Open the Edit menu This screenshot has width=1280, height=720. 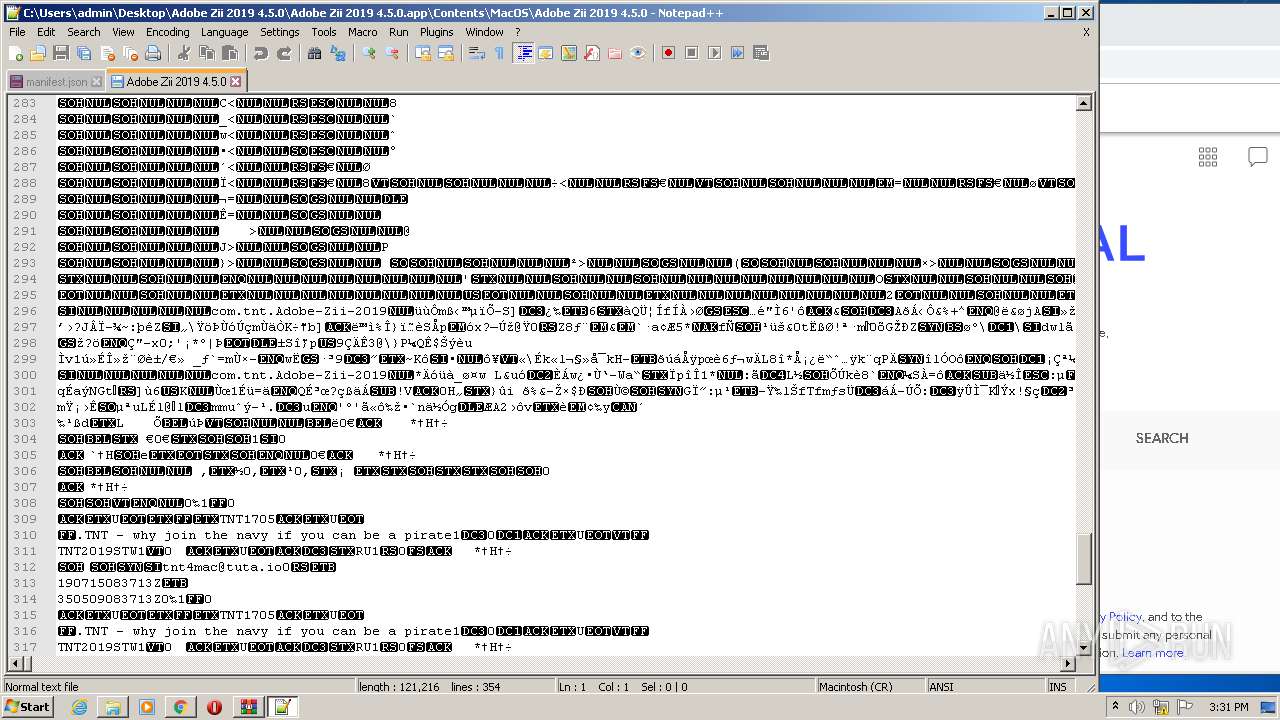(x=46, y=32)
